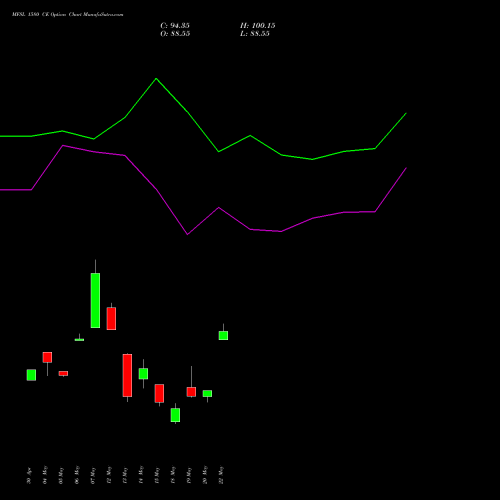Click the "20 May" date axis label
Image resolution: width=500 pixels, height=500 pixels.
pyautogui.click(x=205, y=475)
